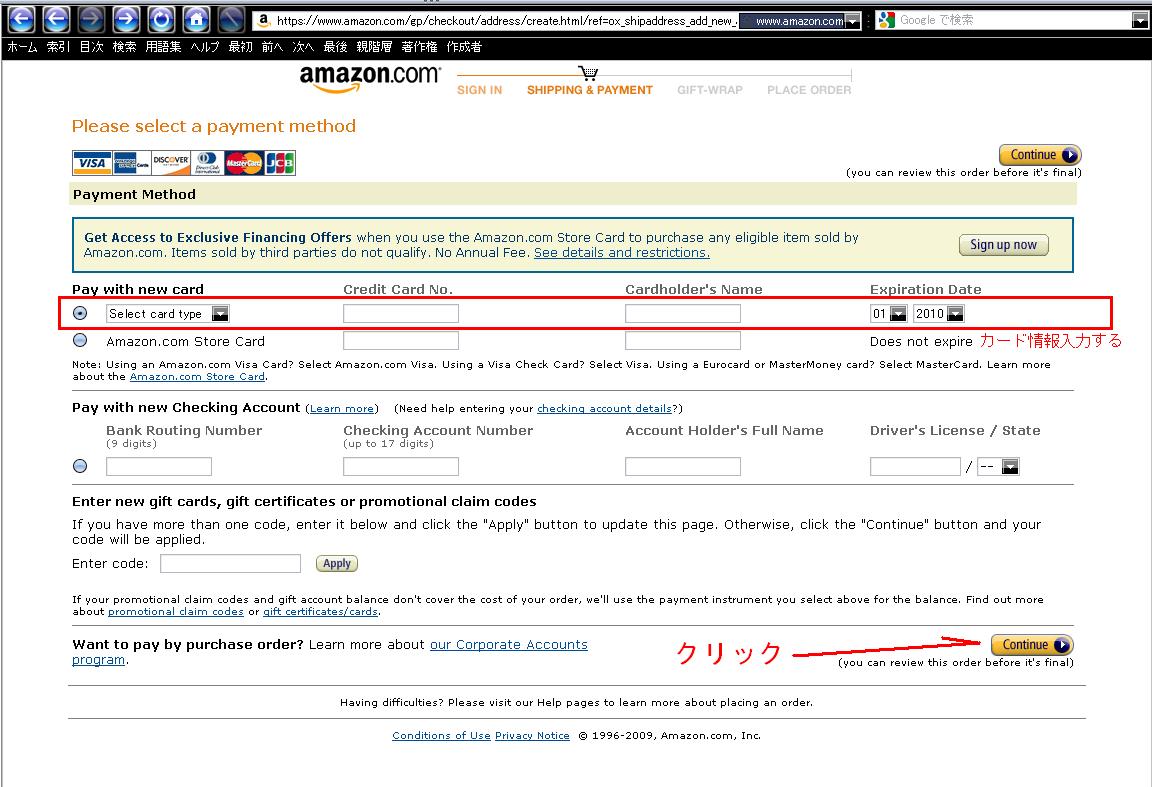
Task: Click the top Continue button
Action: coord(1040,155)
